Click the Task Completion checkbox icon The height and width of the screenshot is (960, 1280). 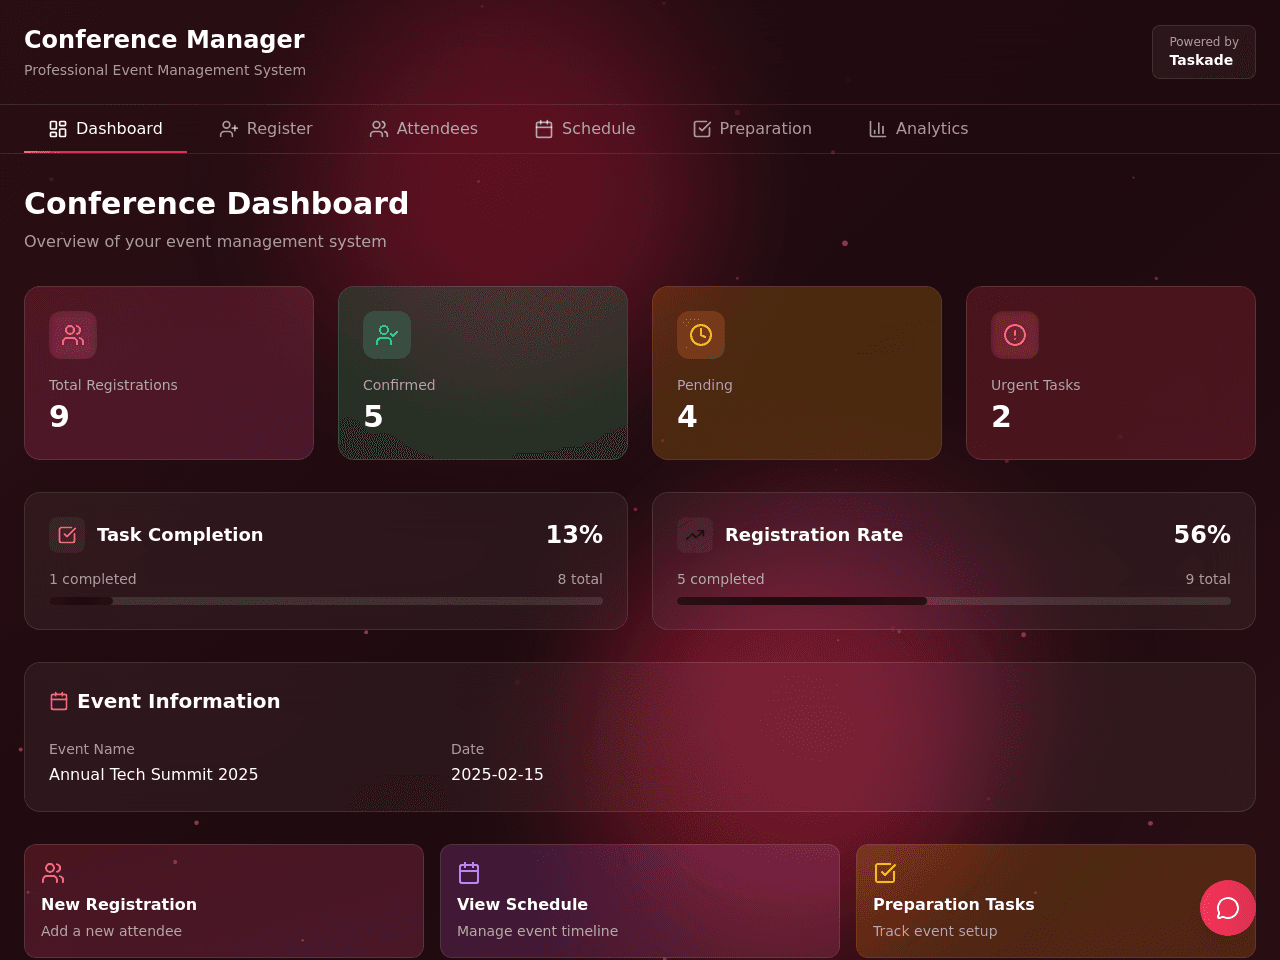pyautogui.click(x=67, y=535)
